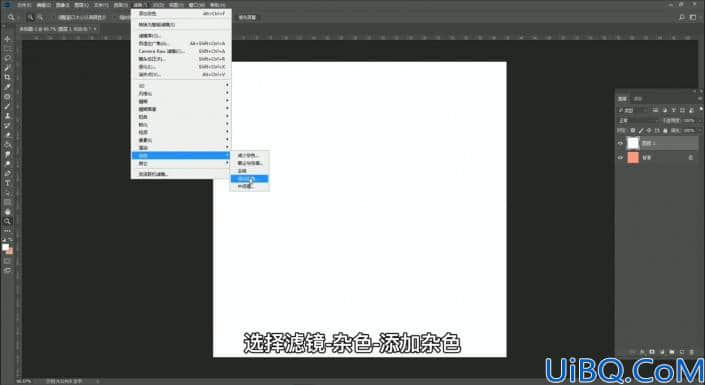705x385 pixels.
Task: Select the Rectangle shape tool
Action: 7,202
